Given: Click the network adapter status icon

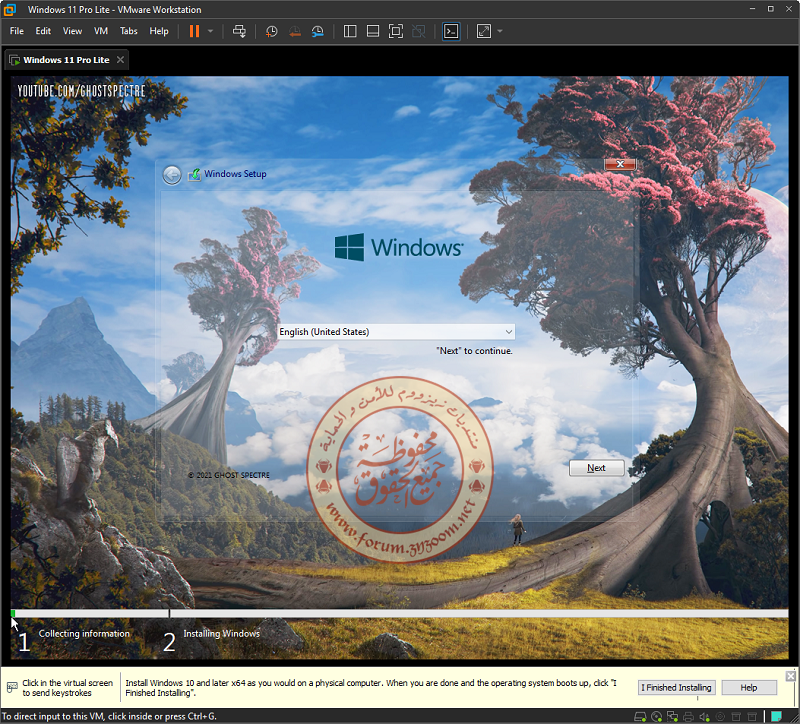Looking at the screenshot, I should coord(672,716).
